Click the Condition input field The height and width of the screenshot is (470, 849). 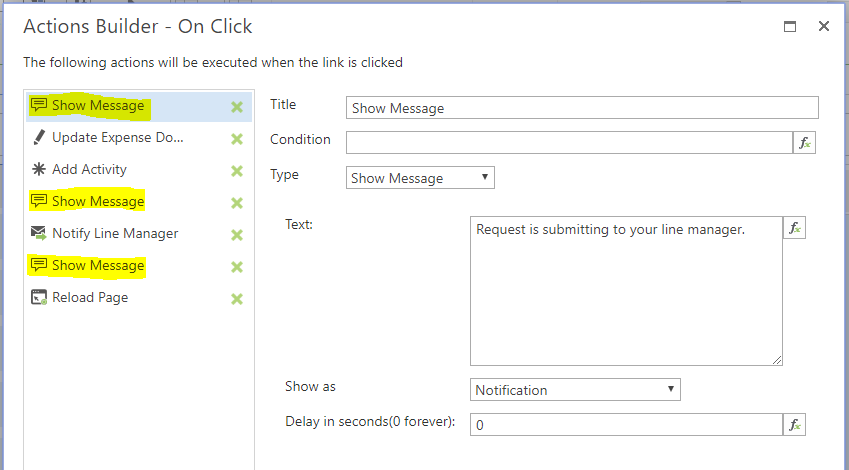point(568,142)
